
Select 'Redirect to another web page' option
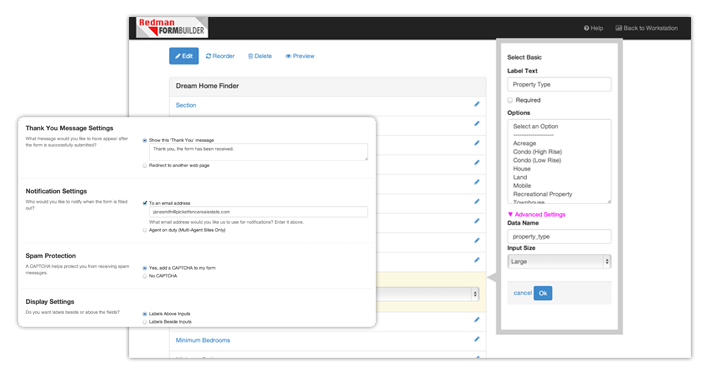[x=145, y=165]
